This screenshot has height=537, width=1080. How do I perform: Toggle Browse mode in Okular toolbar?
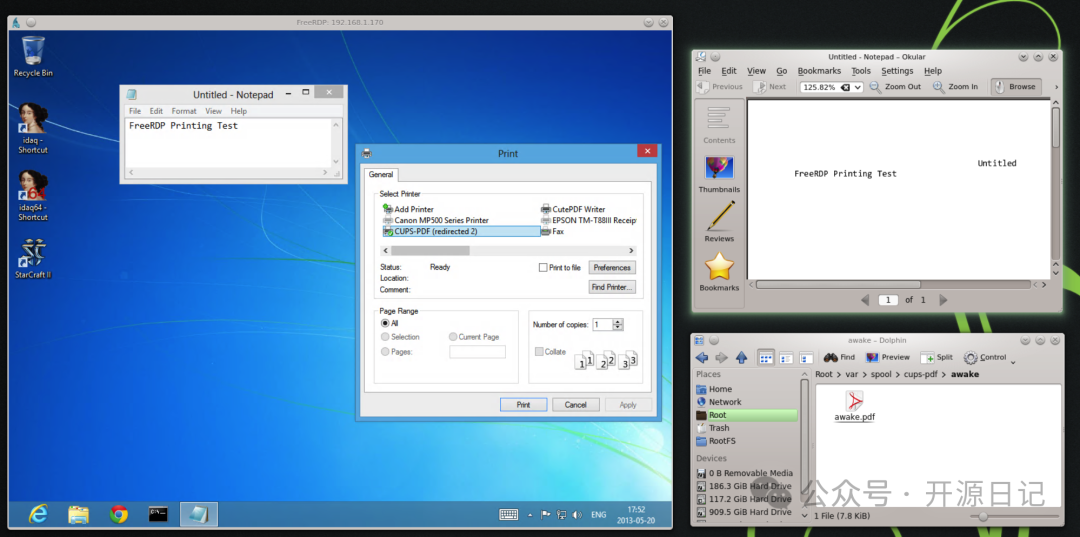pos(1015,87)
